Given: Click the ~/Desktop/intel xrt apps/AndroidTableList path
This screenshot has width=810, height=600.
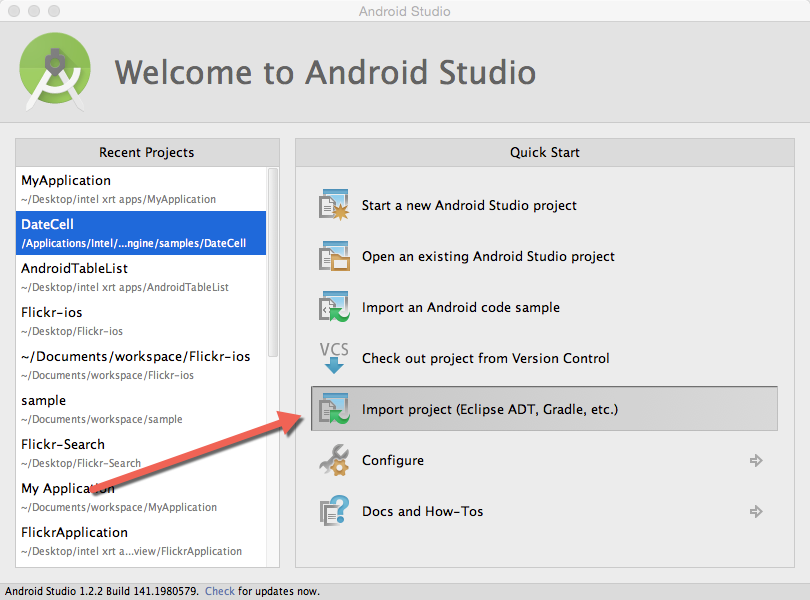Looking at the screenshot, I should [x=125, y=287].
